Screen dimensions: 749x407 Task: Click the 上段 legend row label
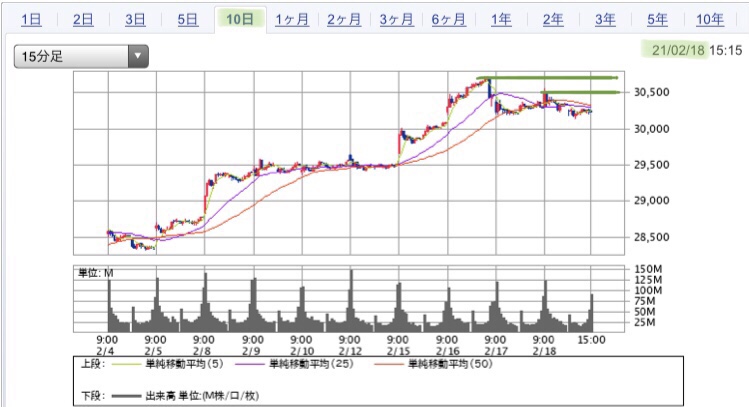92,364
